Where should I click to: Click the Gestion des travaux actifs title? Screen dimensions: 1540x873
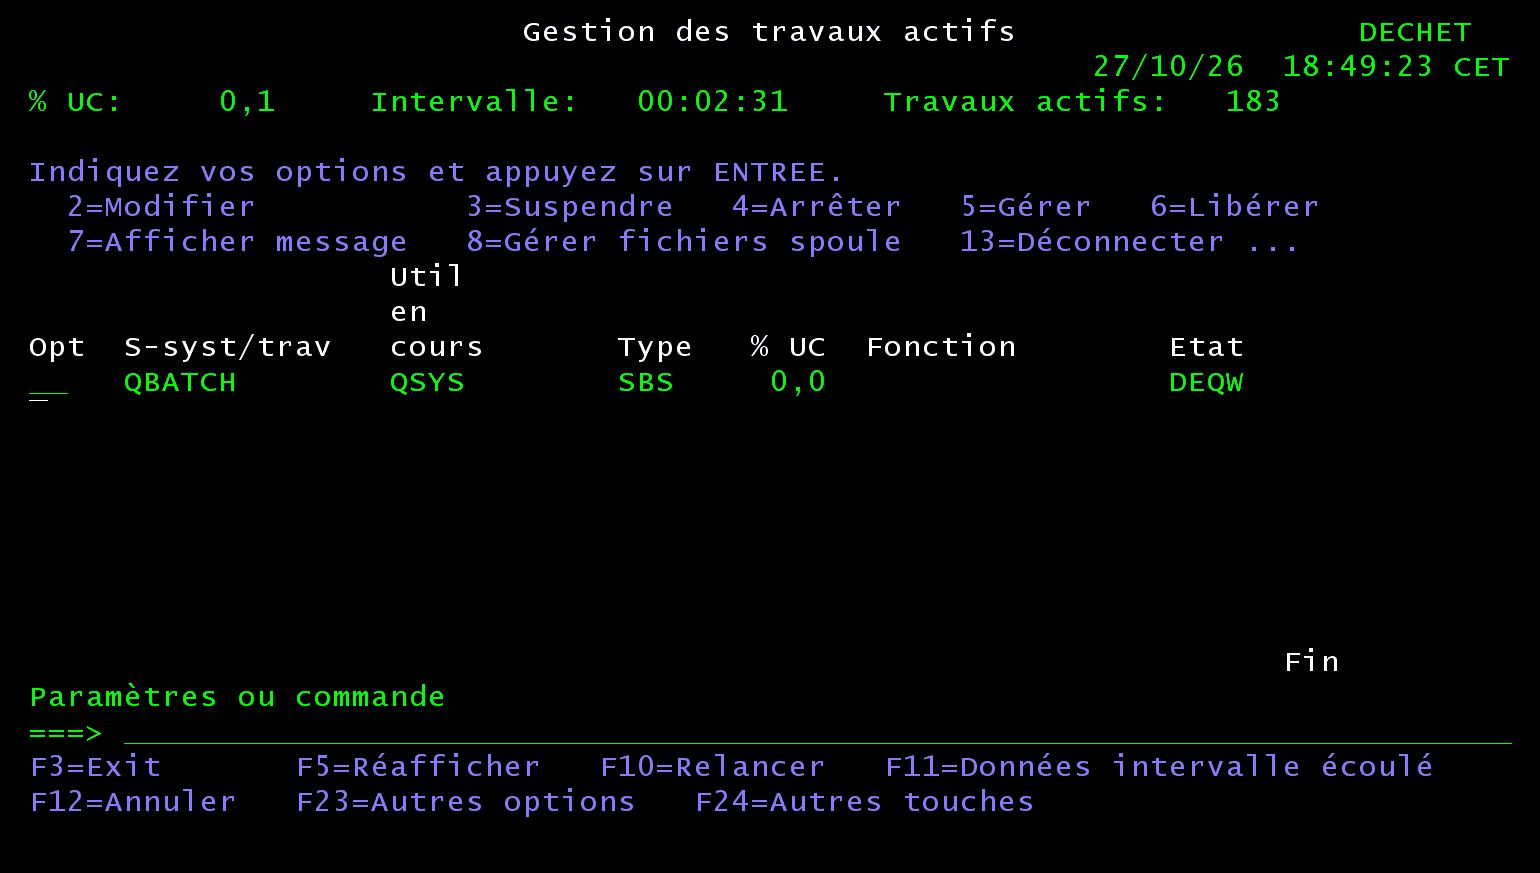(769, 32)
